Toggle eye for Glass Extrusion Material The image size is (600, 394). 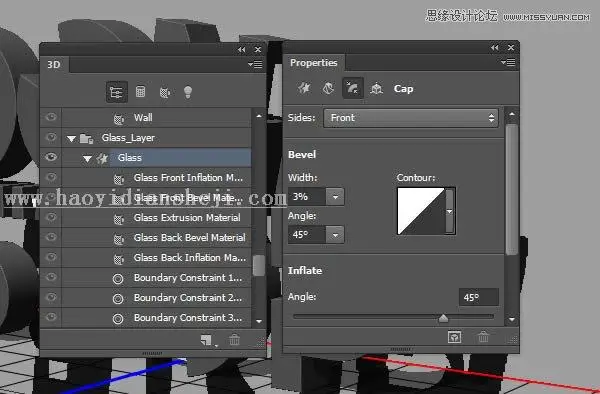(51, 217)
